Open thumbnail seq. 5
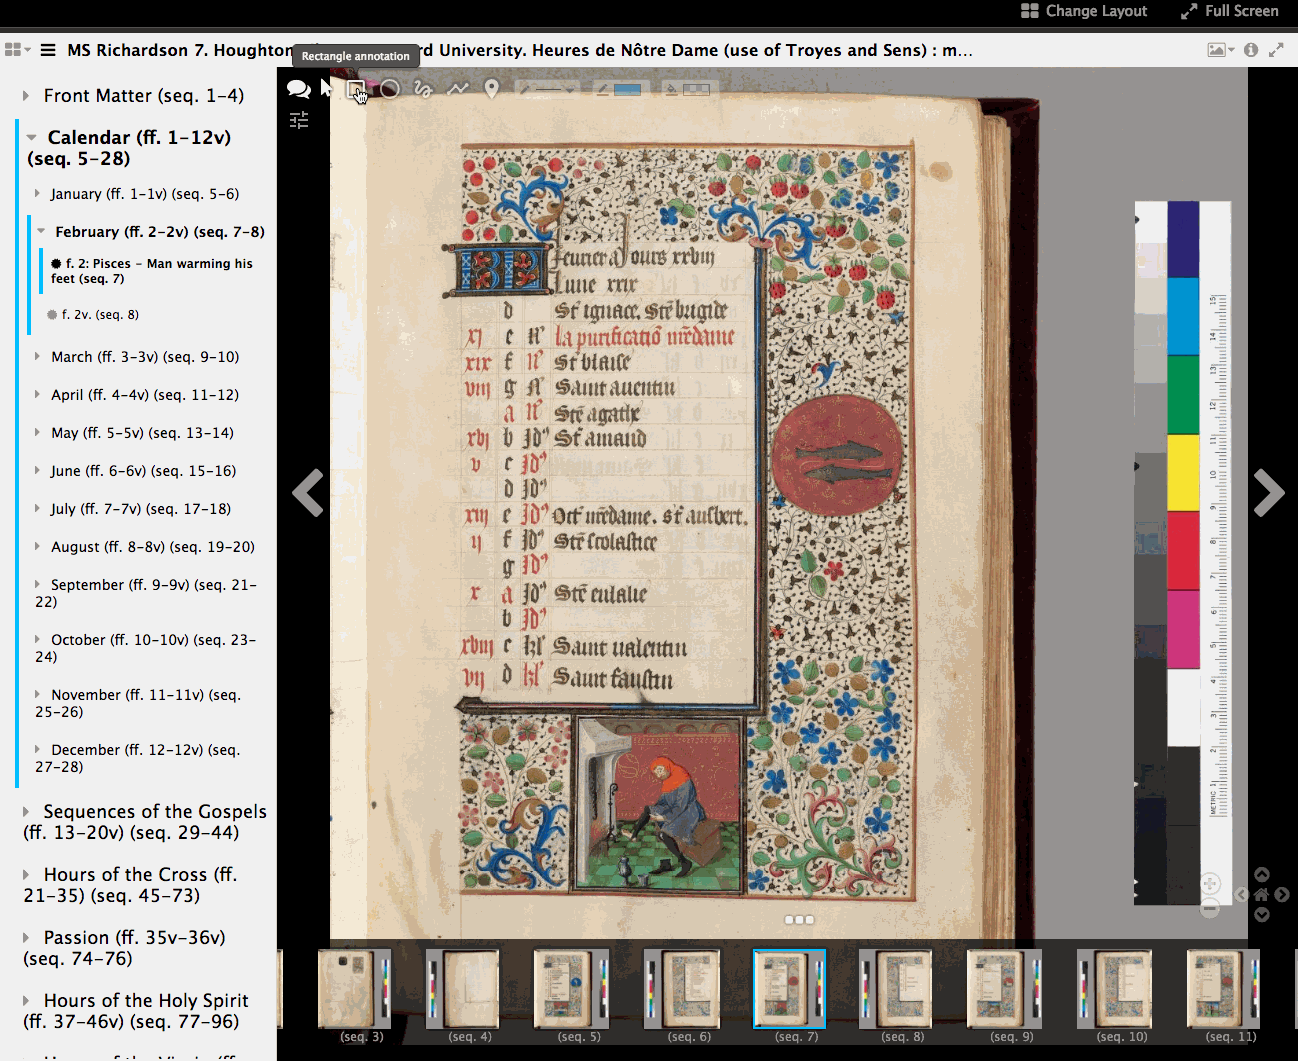Image resolution: width=1298 pixels, height=1061 pixels. [x=572, y=989]
